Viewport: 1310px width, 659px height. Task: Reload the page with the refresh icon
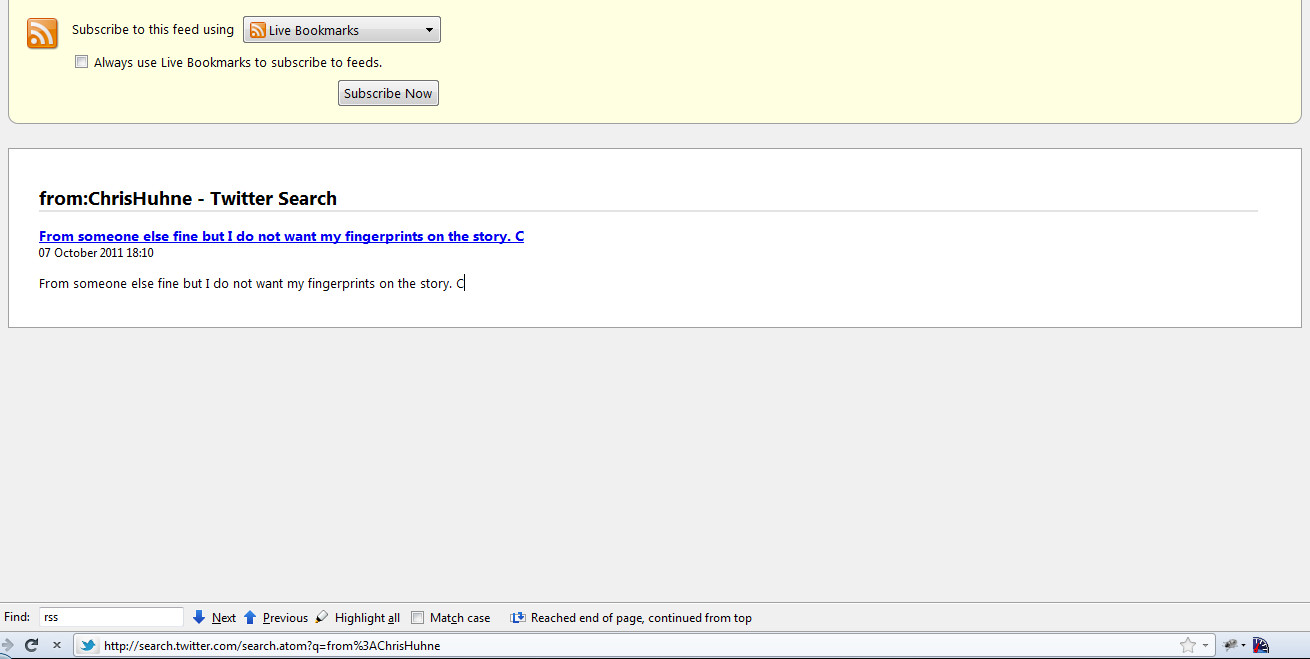click(32, 645)
